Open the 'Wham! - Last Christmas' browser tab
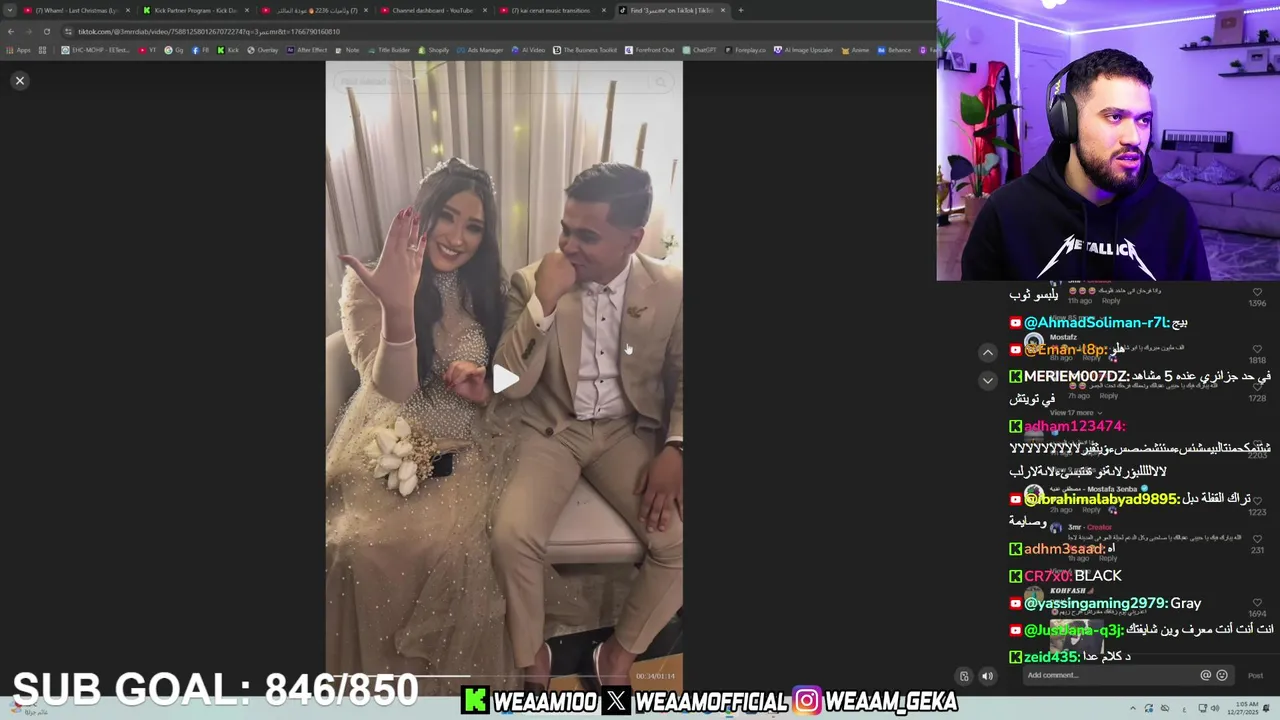 coord(75,10)
